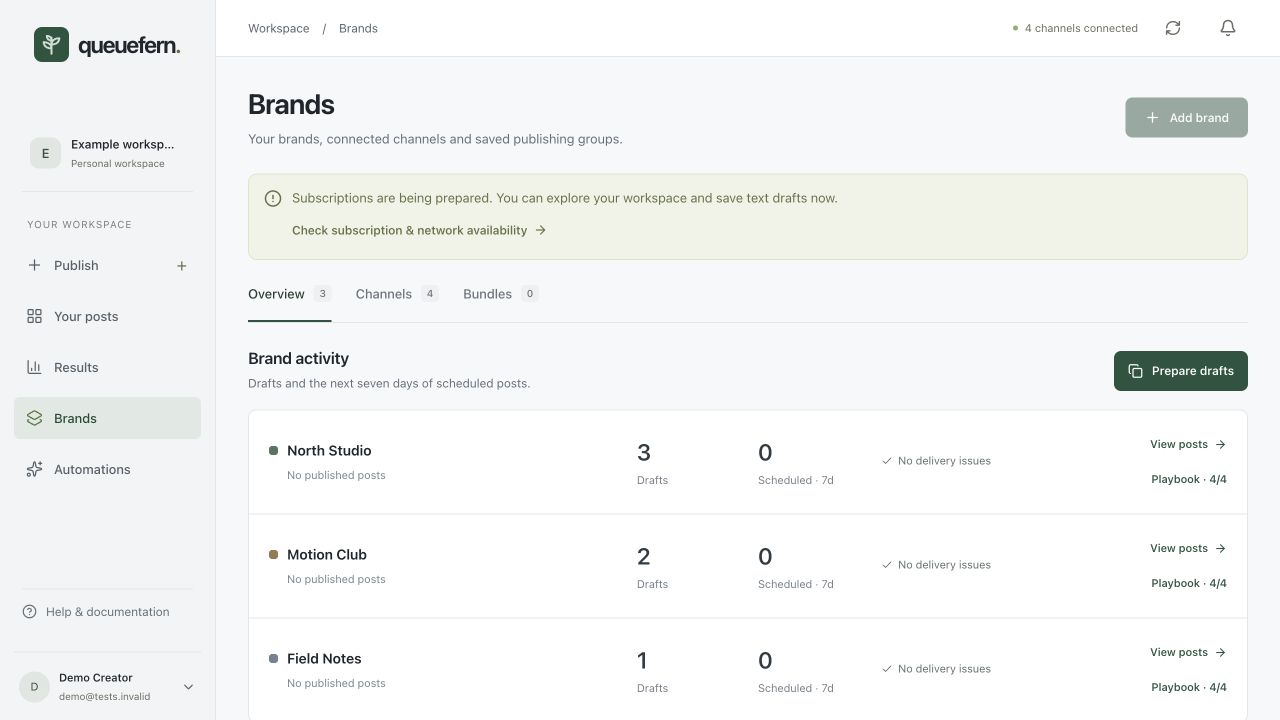
Task: Click the Motion Club color dot
Action: 273,555
